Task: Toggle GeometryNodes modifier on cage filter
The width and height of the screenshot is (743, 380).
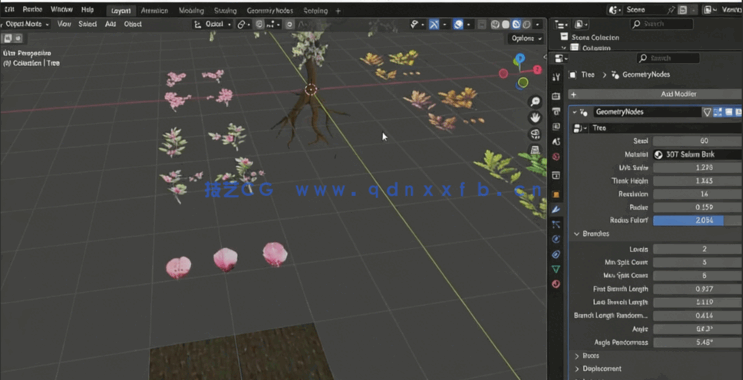Action: pyautogui.click(x=707, y=112)
